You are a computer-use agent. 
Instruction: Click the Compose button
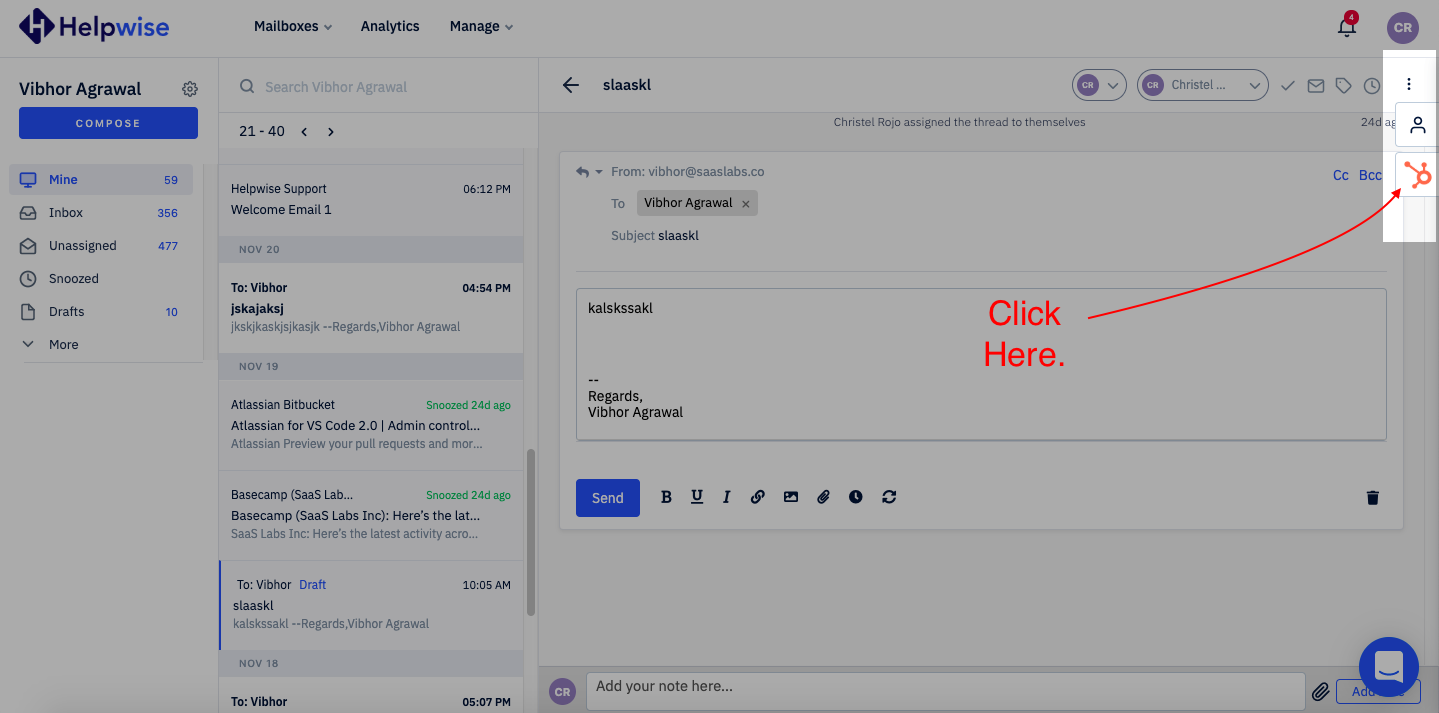(107, 122)
